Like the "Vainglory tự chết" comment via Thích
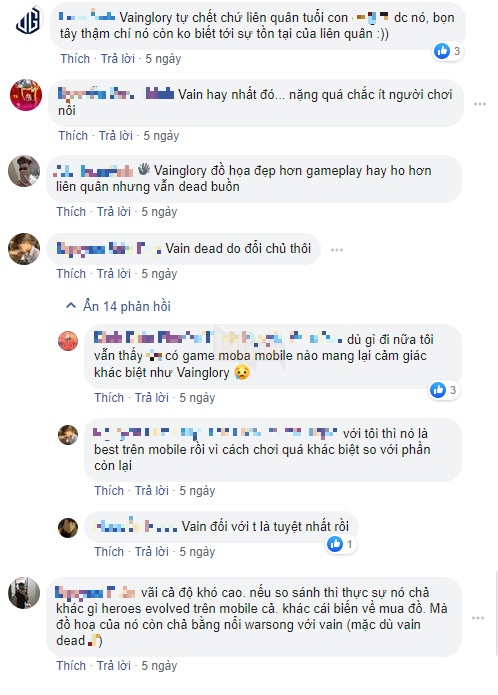Viewport: 498px width, 695px height. pos(75,59)
